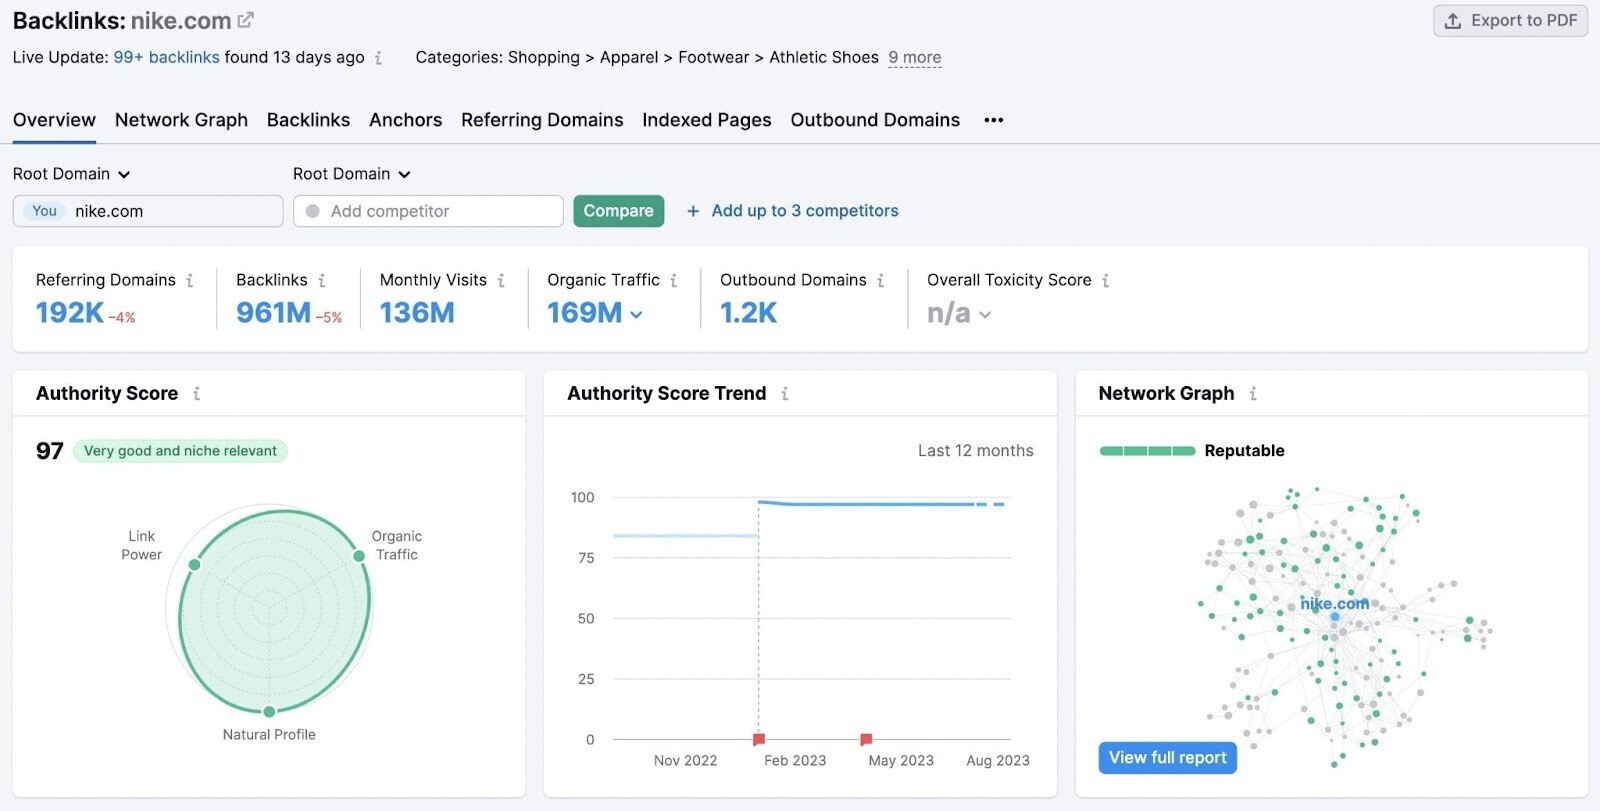This screenshot has width=1600, height=811.
Task: Open the 1.2K outbound domains value
Action: 748,313
